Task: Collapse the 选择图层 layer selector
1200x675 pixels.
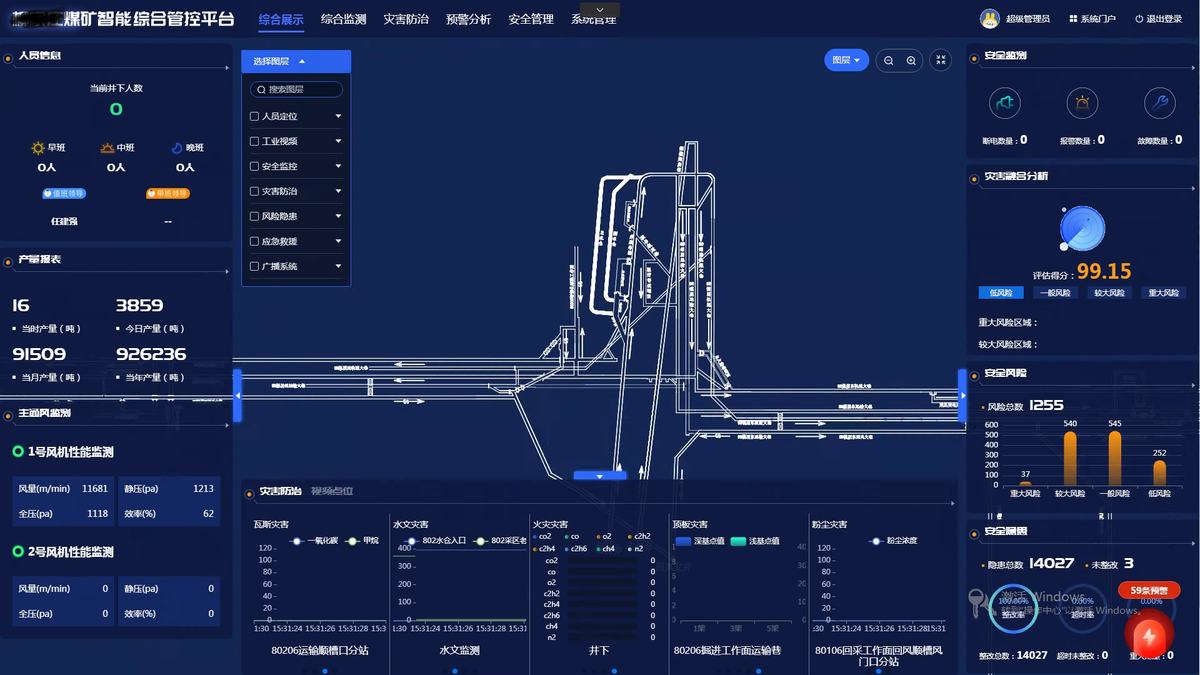Action: tap(296, 61)
